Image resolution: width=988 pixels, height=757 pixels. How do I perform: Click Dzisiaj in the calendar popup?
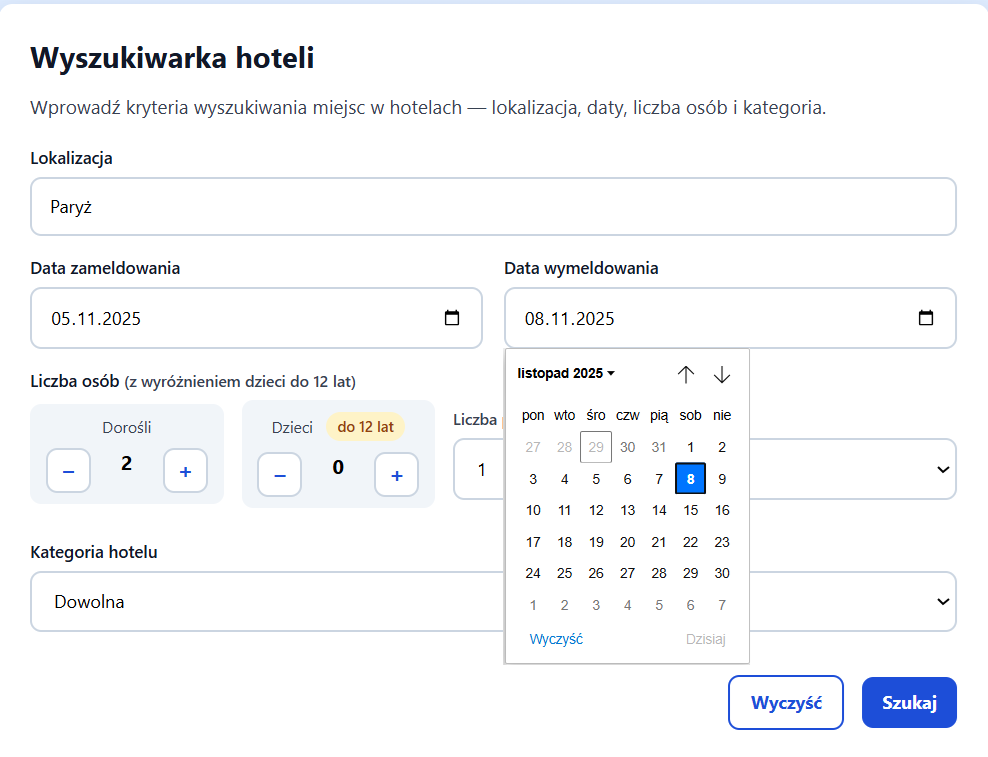click(x=705, y=639)
